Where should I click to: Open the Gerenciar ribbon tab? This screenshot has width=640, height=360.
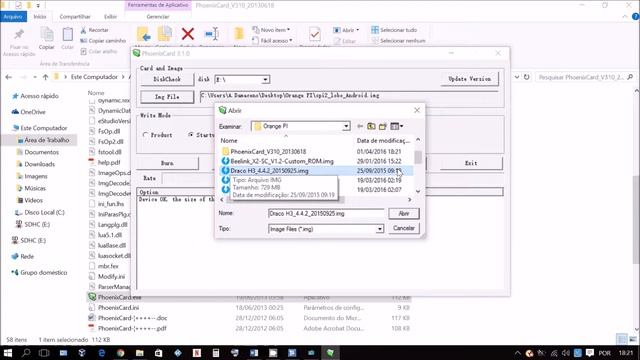158,17
